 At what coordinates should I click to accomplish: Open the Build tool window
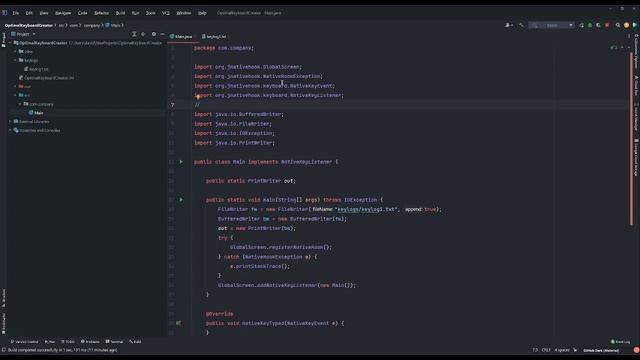[135, 342]
